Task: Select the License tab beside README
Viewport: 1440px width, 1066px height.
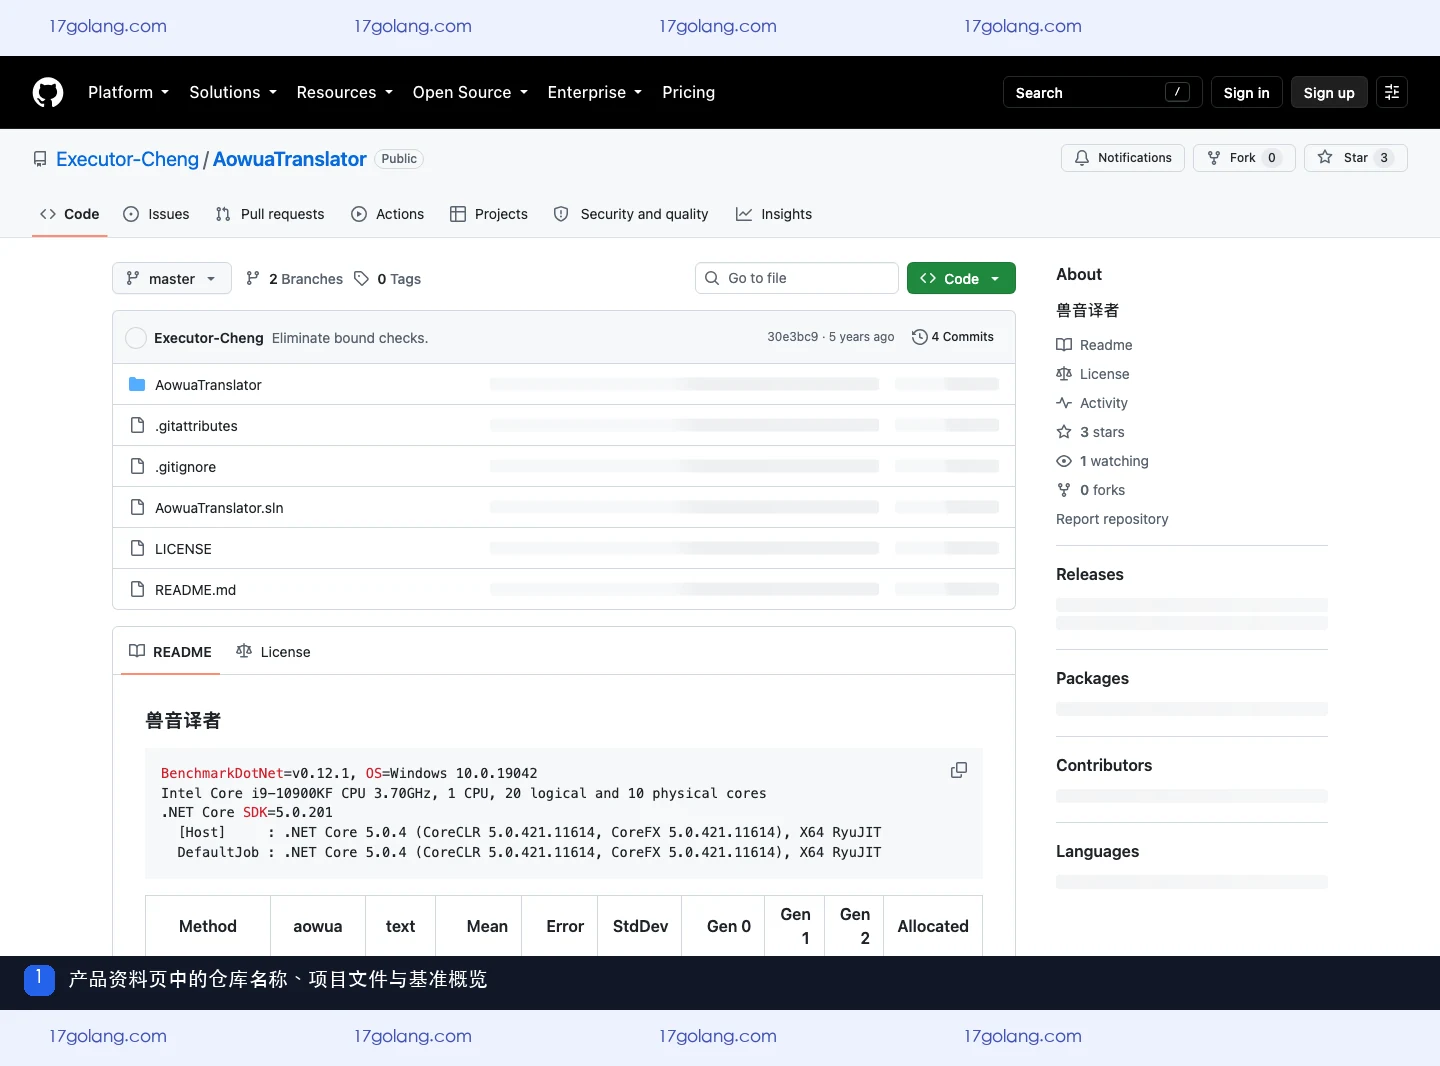Action: pos(273,651)
